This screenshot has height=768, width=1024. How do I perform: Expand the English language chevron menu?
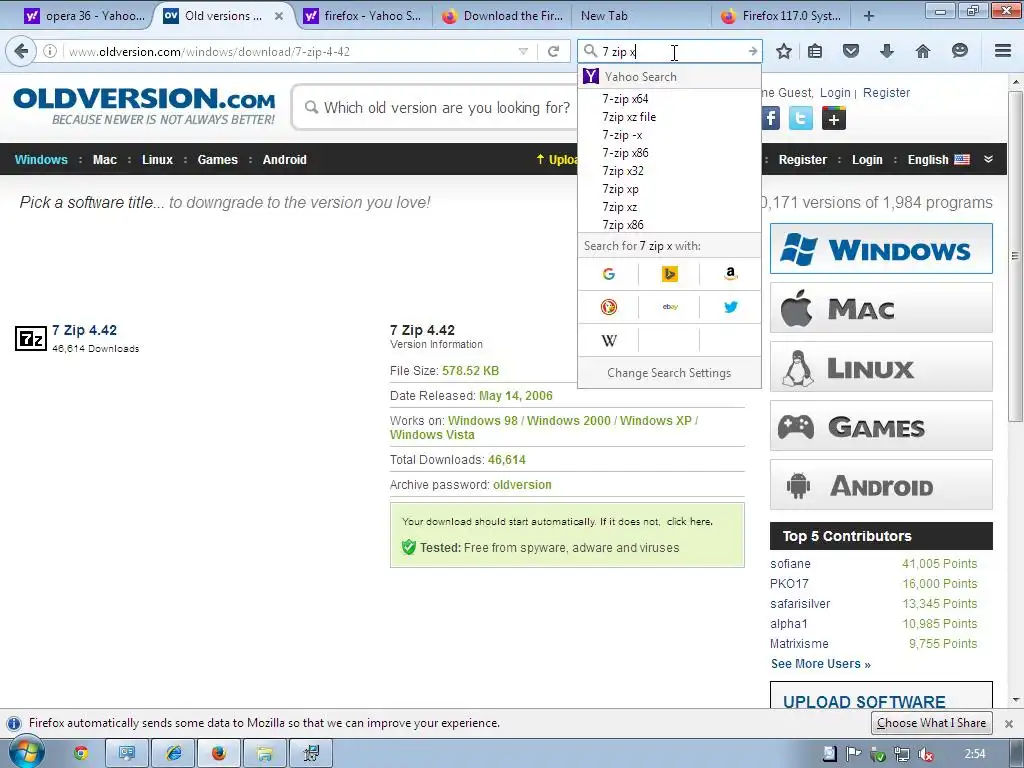pyautogui.click(x=988, y=159)
